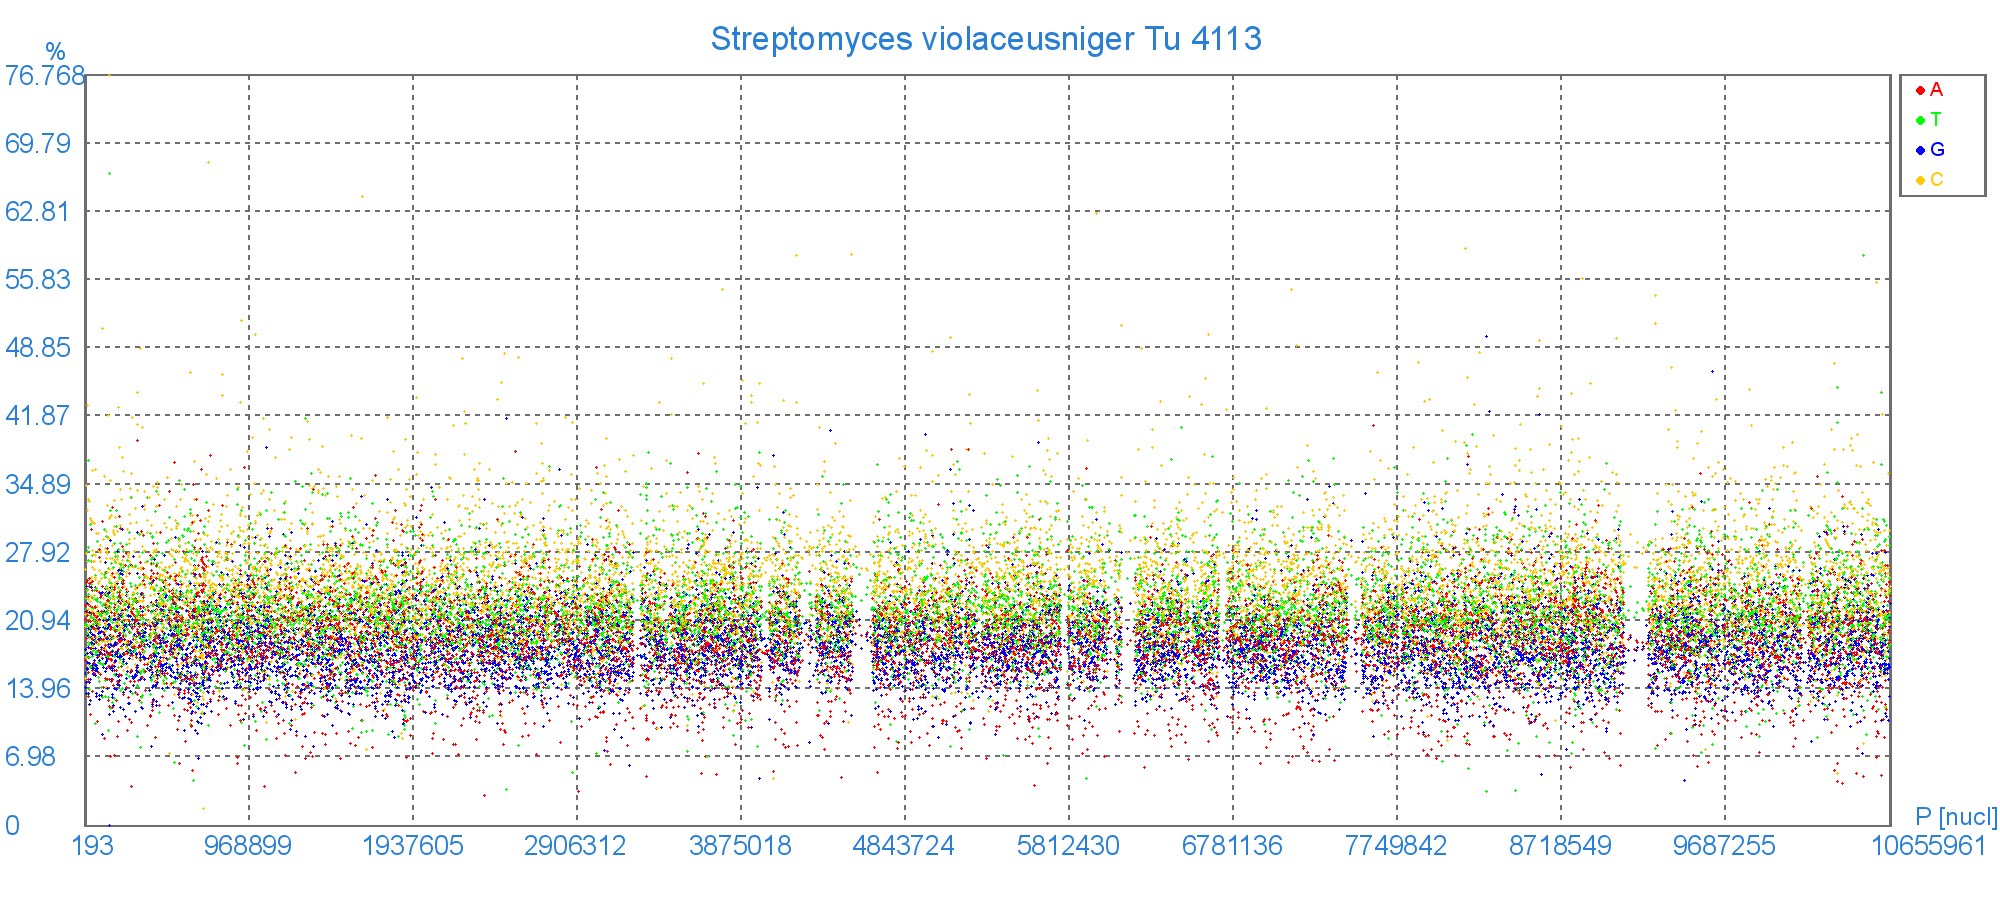Select the blue G legend entry
2000x900 pixels.
coord(1930,150)
